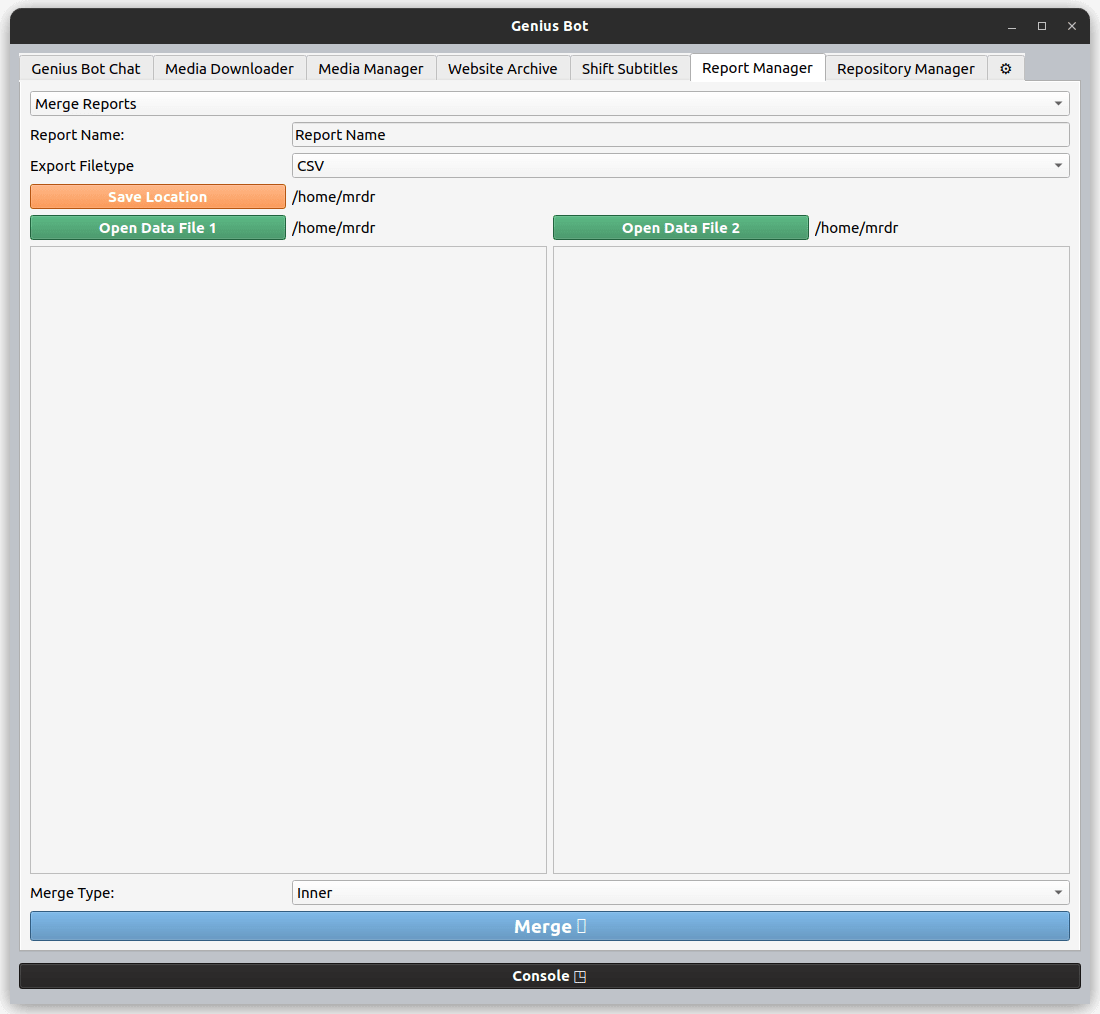The height and width of the screenshot is (1014, 1100).
Task: Expand the Merge Reports dropdown
Action: click(549, 104)
